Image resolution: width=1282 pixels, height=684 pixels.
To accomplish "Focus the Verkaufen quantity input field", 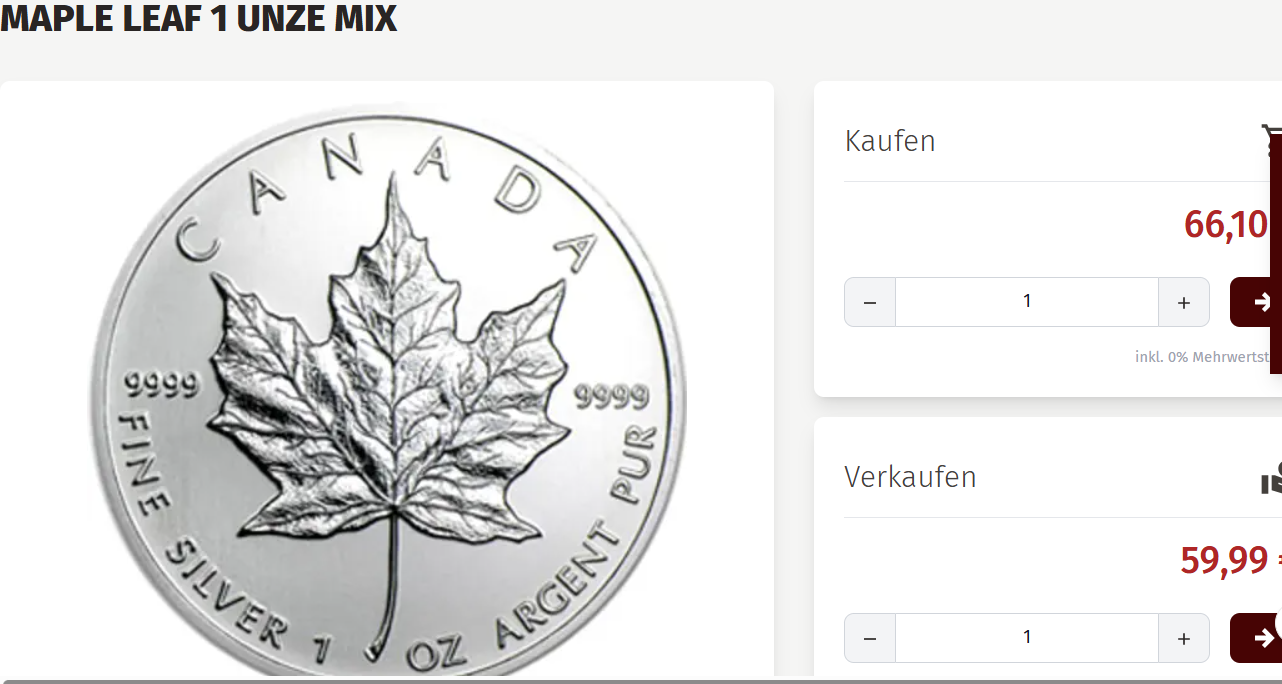I will tap(1027, 638).
